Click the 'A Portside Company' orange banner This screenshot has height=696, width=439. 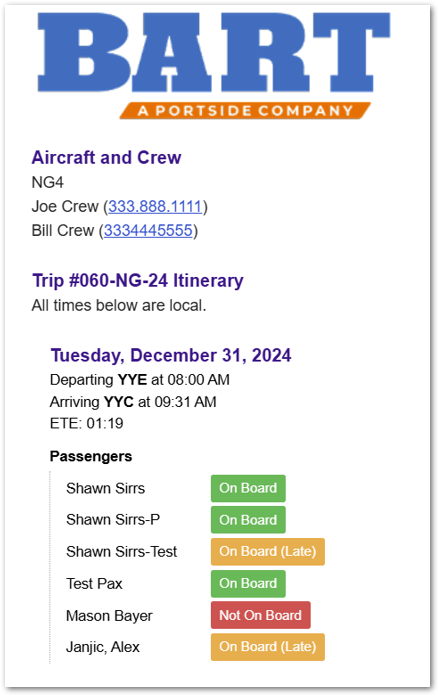click(x=245, y=111)
